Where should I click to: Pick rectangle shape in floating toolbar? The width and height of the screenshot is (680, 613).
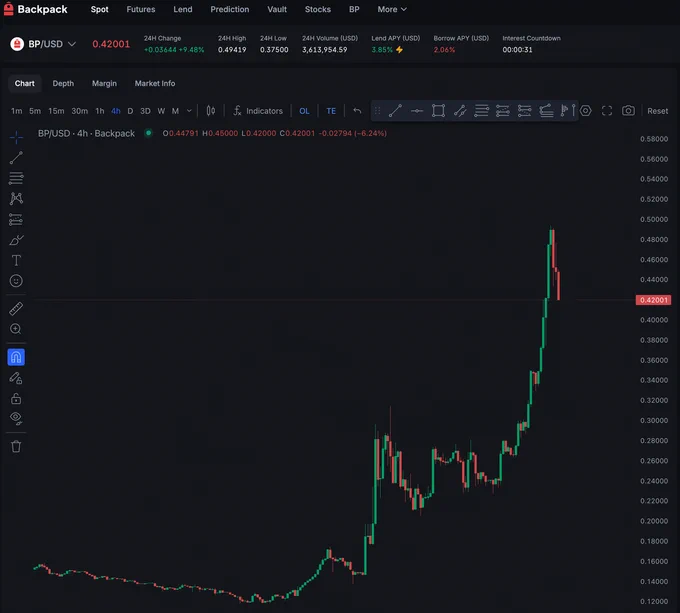click(x=438, y=111)
